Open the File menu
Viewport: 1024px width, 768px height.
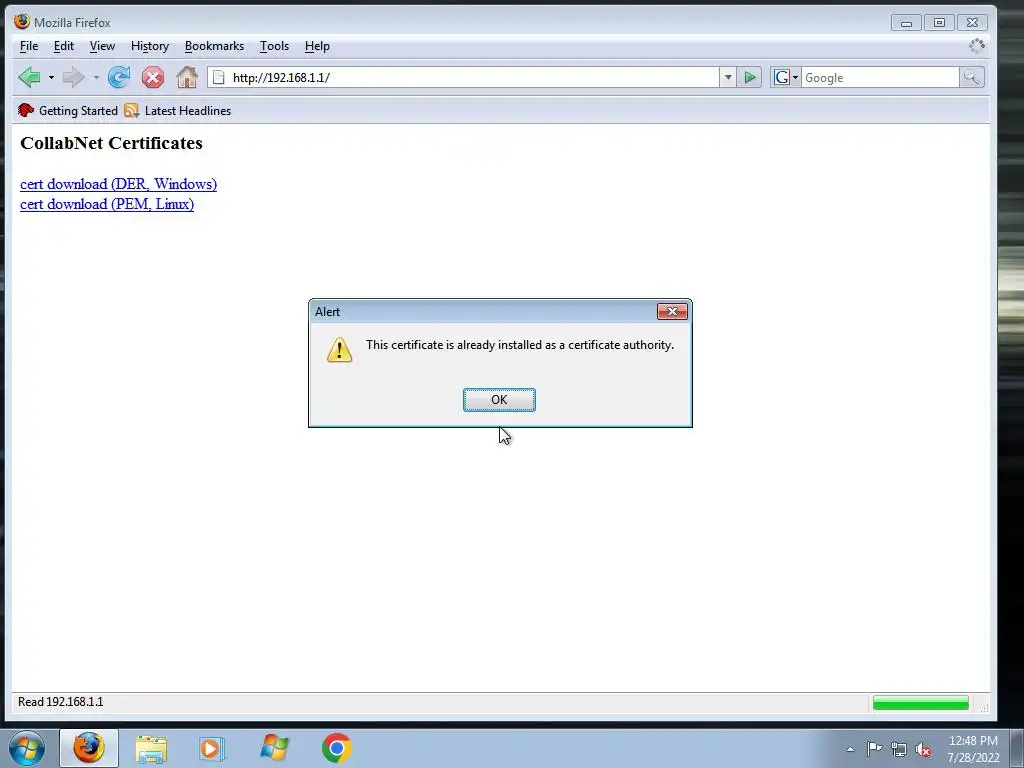pos(29,46)
